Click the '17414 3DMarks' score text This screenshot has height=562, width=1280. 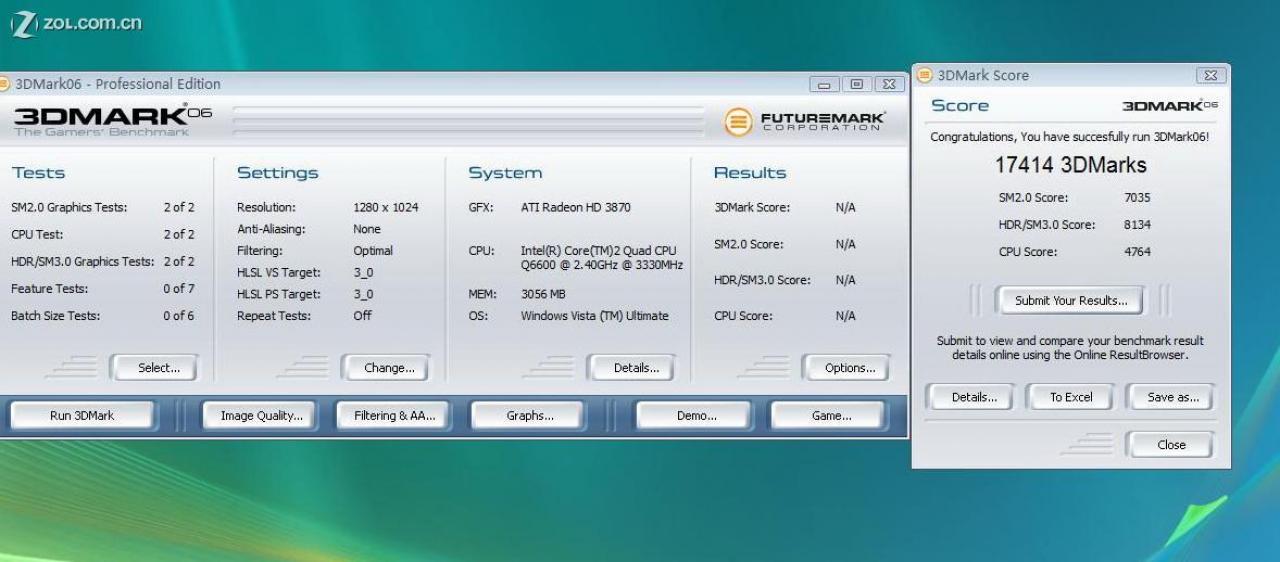1070,165
